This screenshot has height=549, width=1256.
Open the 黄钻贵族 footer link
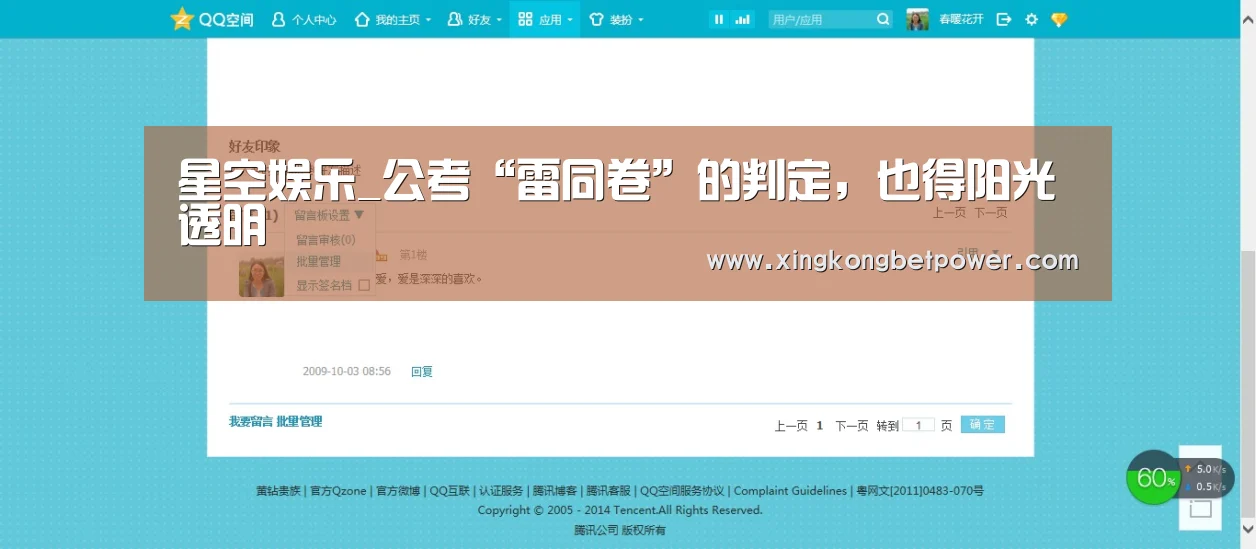[x=278, y=491]
